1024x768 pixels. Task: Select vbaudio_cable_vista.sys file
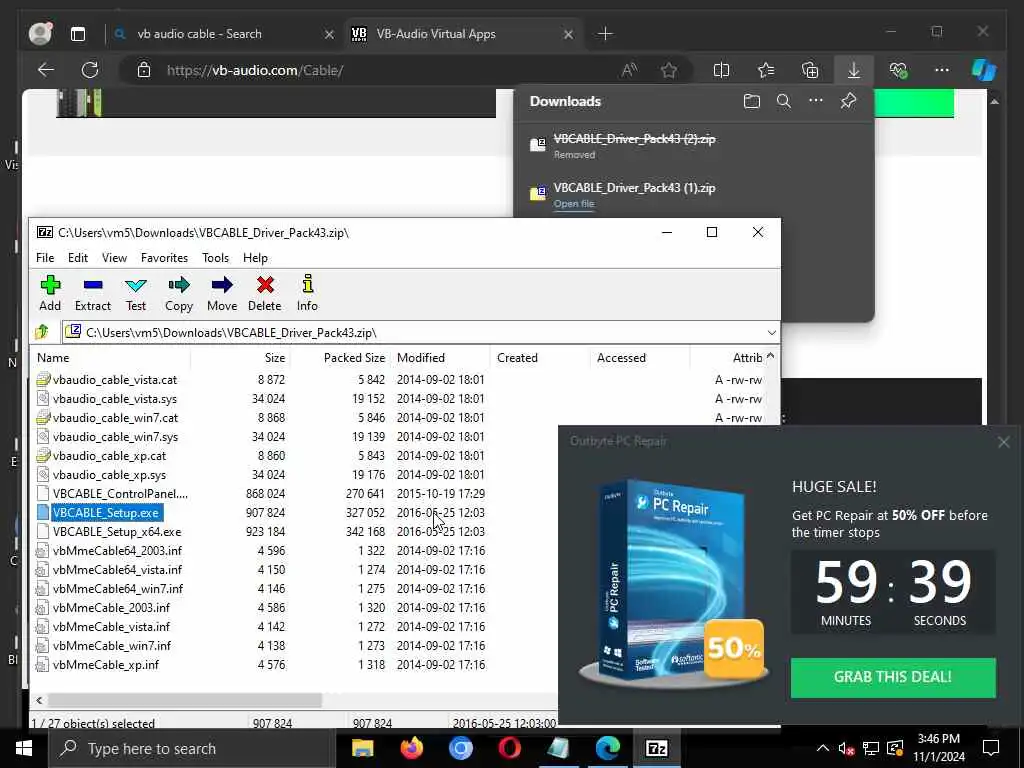115,398
